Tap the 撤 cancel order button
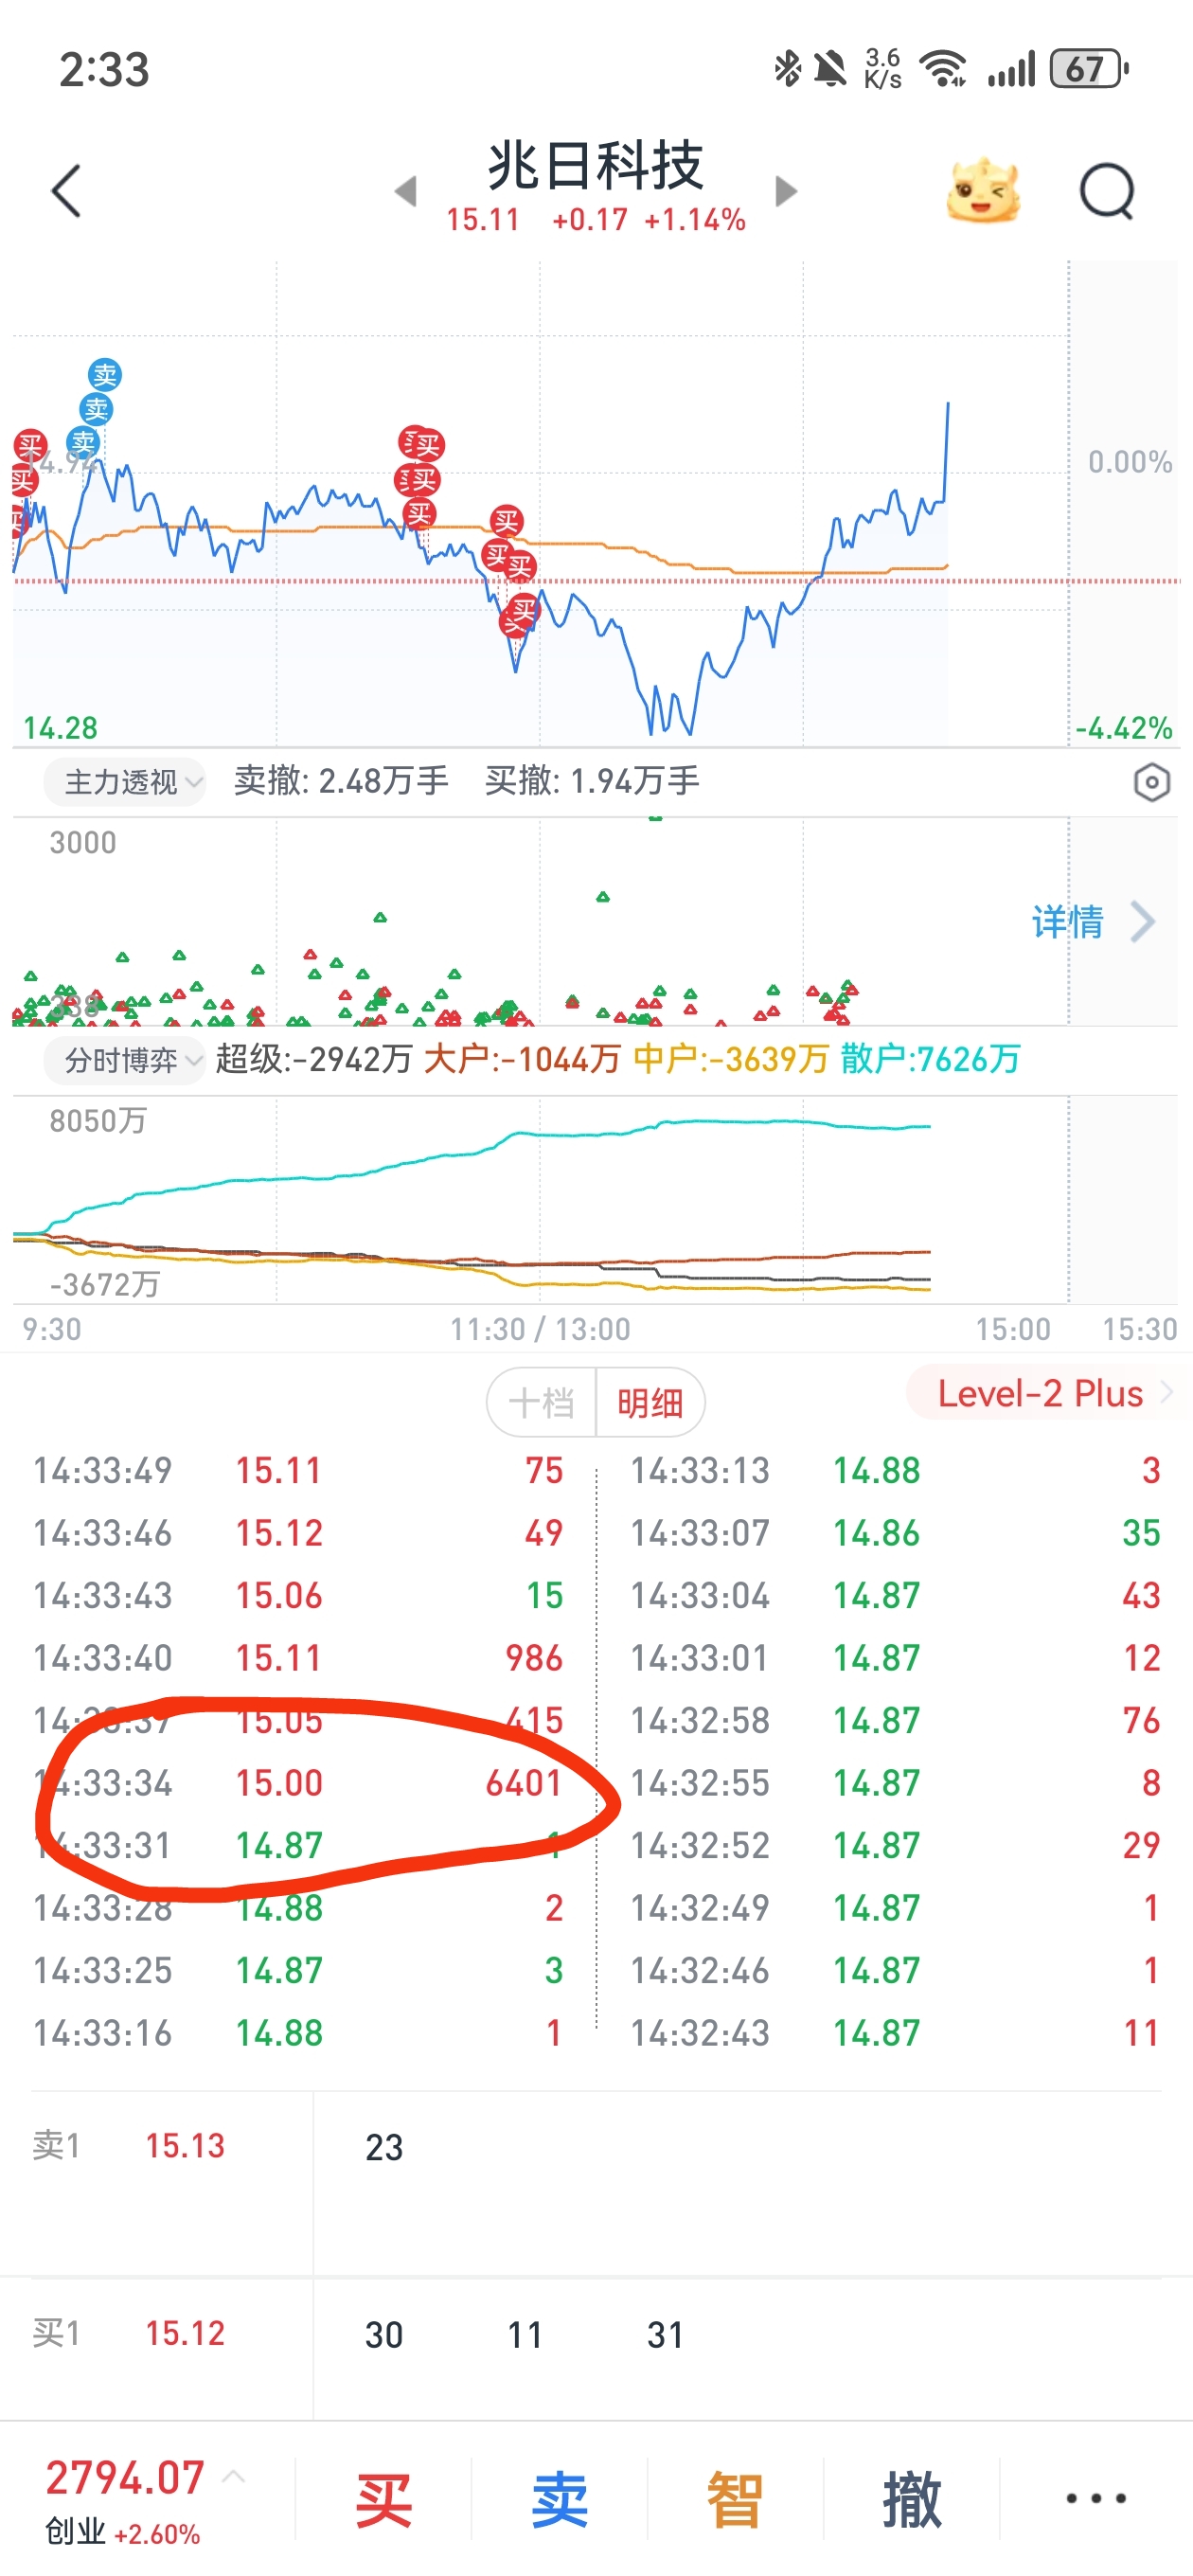The height and width of the screenshot is (2576, 1193). pyautogui.click(x=911, y=2498)
